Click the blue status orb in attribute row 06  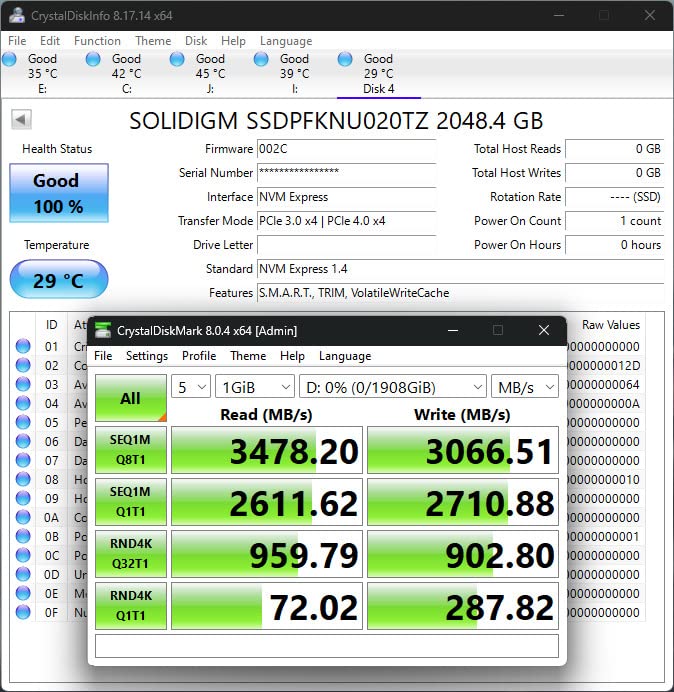[23, 441]
